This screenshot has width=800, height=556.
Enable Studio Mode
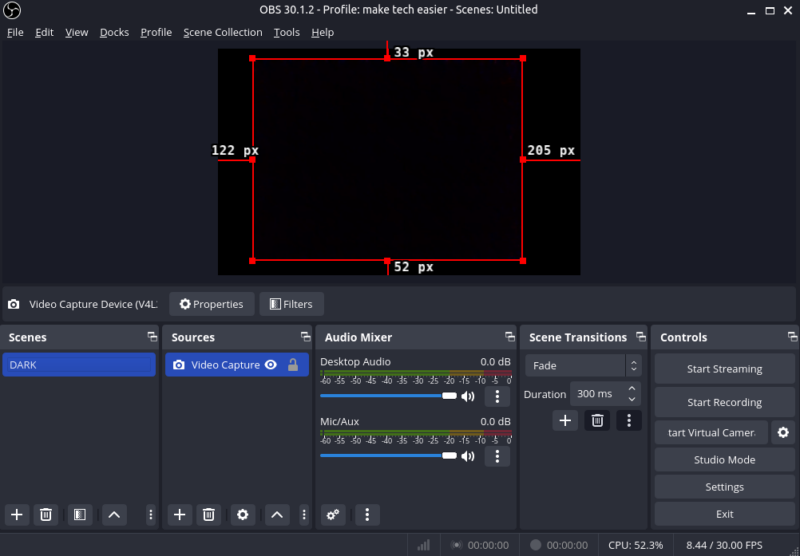point(724,460)
